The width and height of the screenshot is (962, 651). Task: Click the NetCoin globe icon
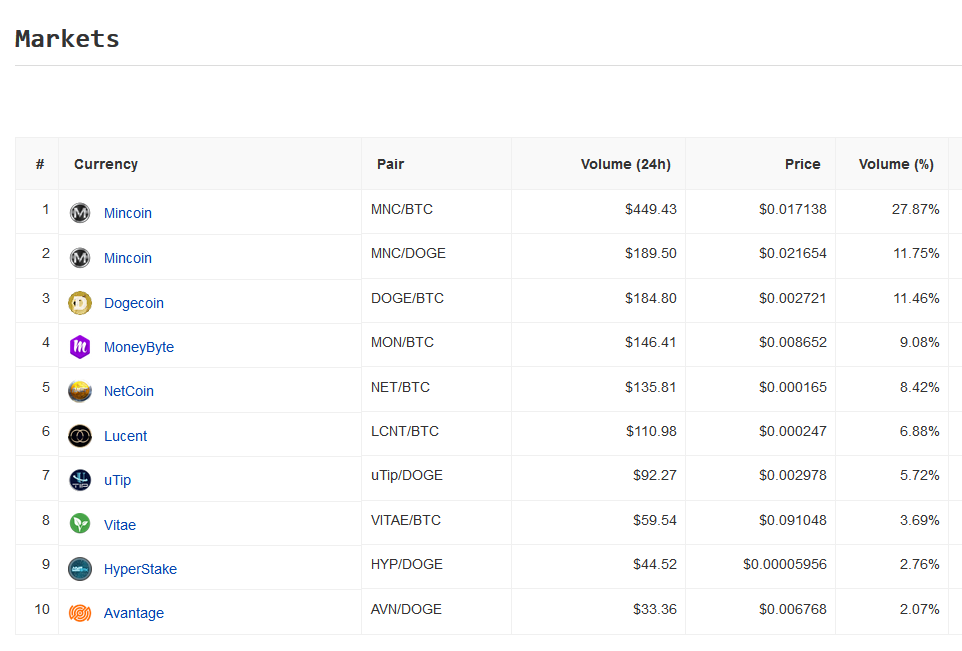pyautogui.click(x=80, y=391)
